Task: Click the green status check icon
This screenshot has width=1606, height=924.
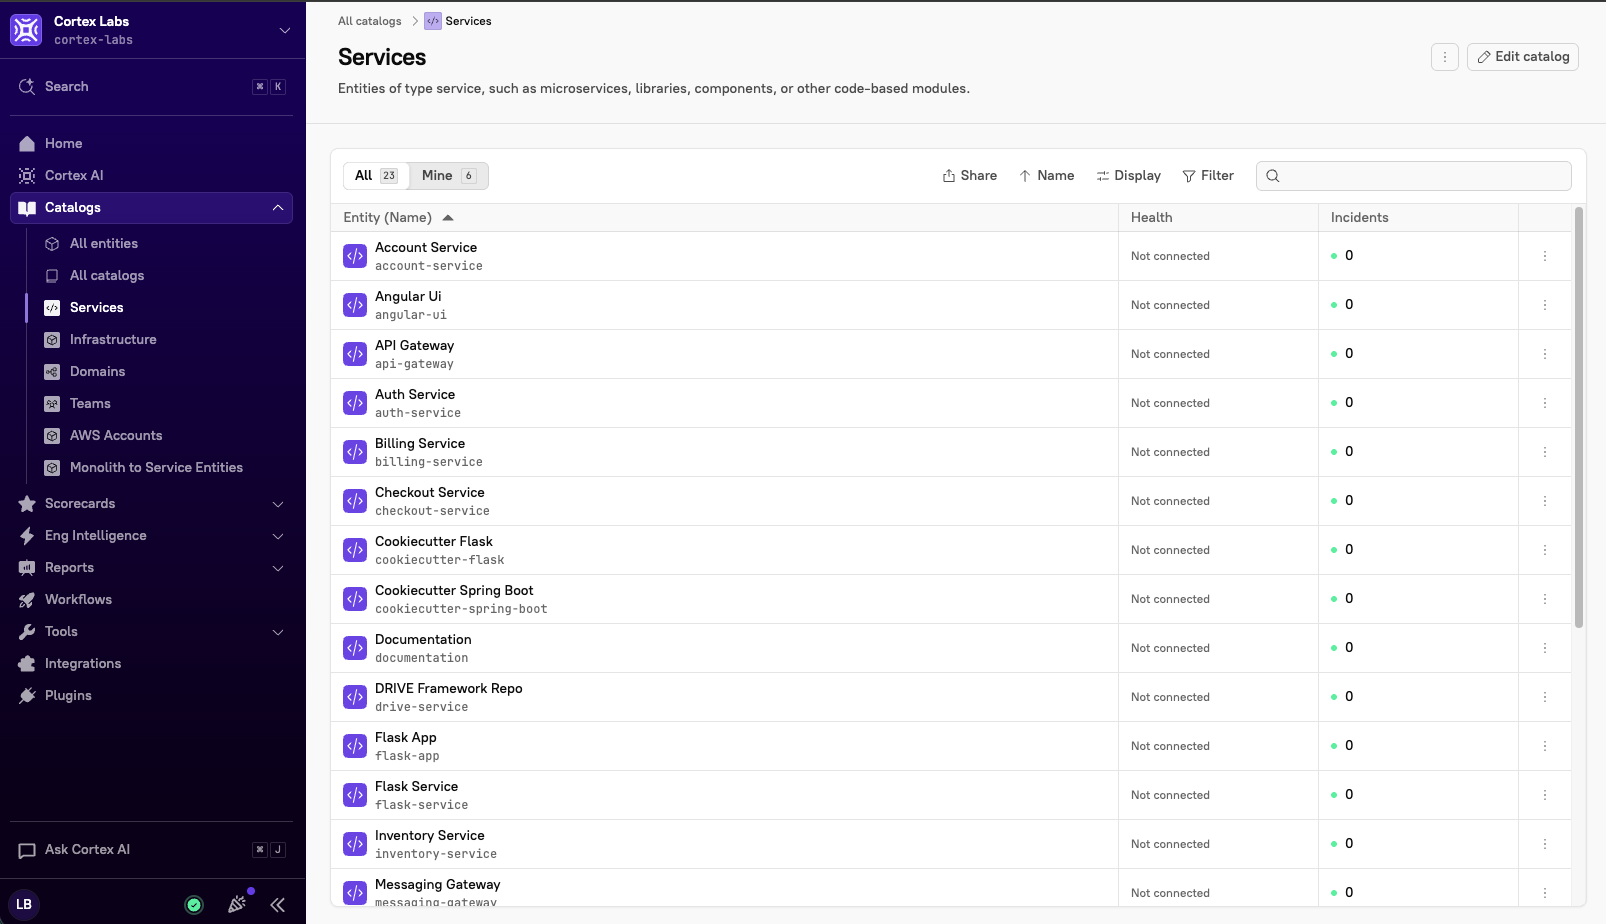Action: pyautogui.click(x=194, y=905)
